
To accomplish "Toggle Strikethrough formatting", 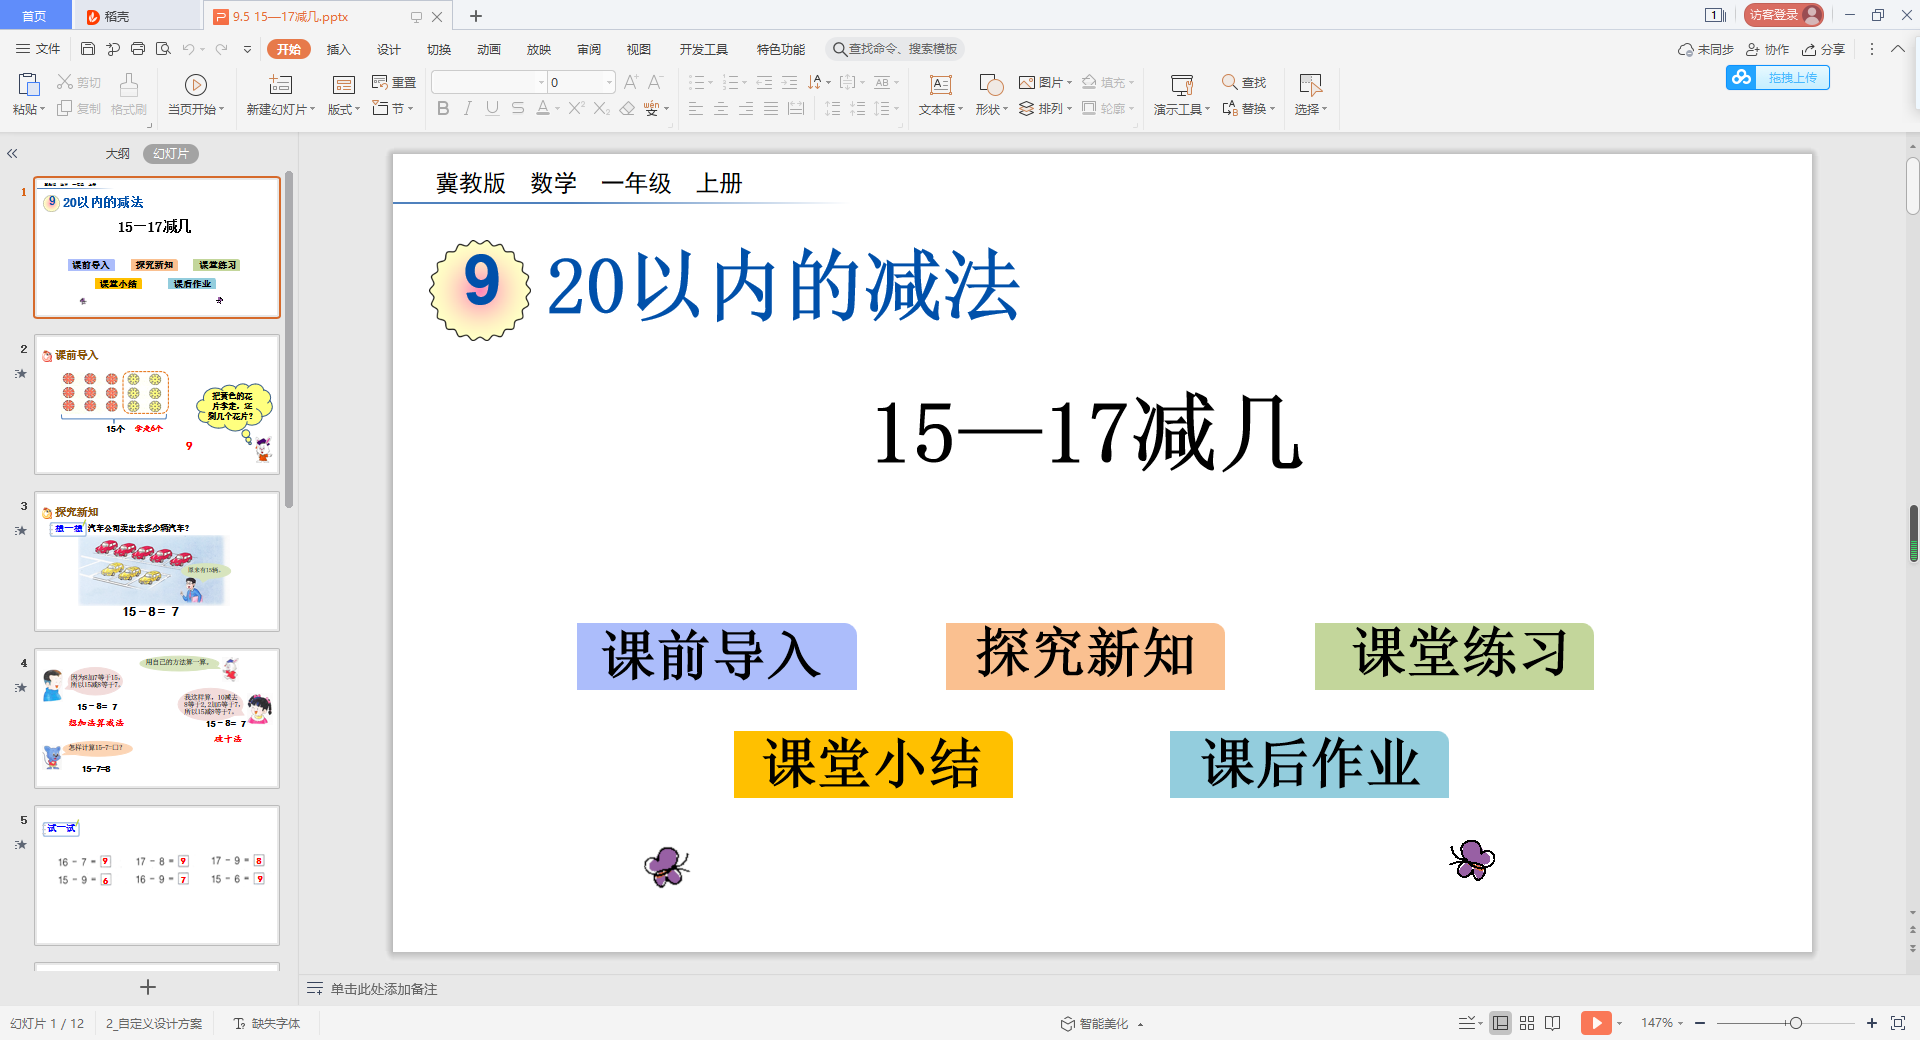I will 517,108.
